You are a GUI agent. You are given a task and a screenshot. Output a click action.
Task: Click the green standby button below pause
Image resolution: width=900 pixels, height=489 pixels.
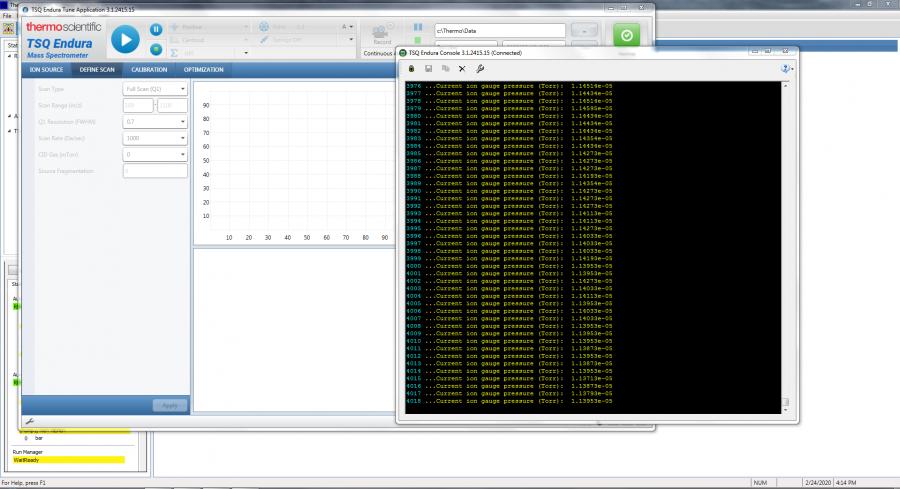point(156,48)
